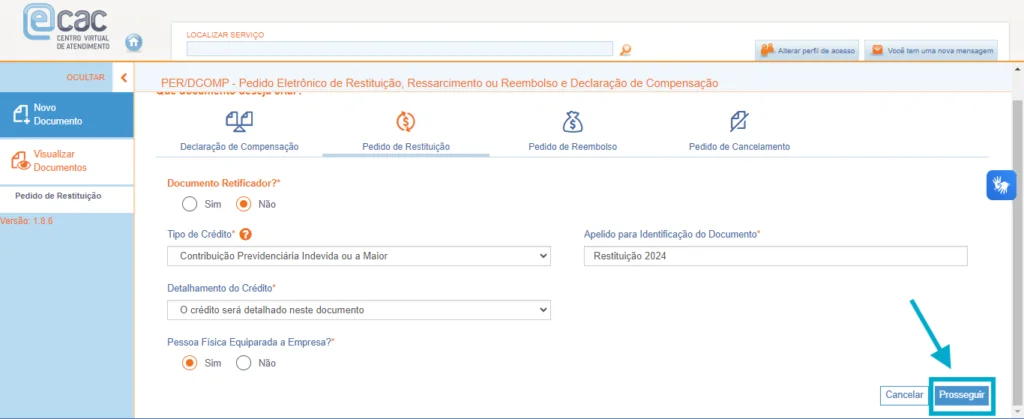Click the home icon beside e-CAC logo
Image resolution: width=1024 pixels, height=419 pixels.
(134, 42)
